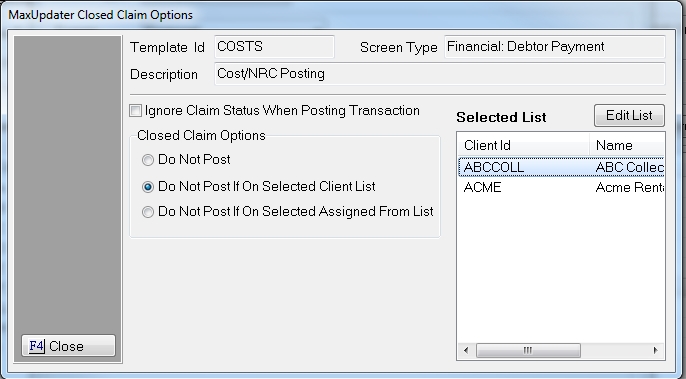The height and width of the screenshot is (379, 686).
Task: Click the Acme Rent name cell
Action: (630, 187)
